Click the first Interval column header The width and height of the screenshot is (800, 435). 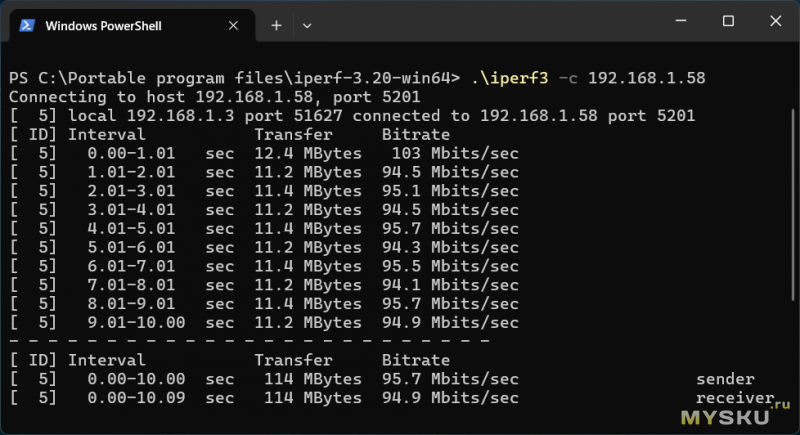pyautogui.click(x=106, y=135)
